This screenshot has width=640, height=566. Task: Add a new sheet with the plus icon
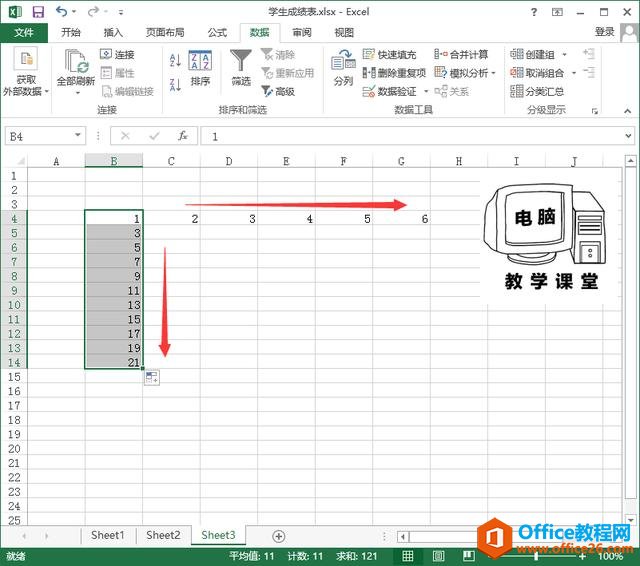(279, 536)
